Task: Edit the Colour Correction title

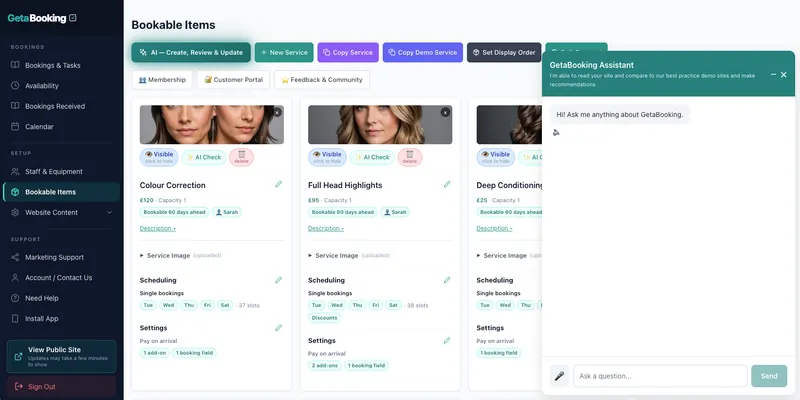Action: 279,185
